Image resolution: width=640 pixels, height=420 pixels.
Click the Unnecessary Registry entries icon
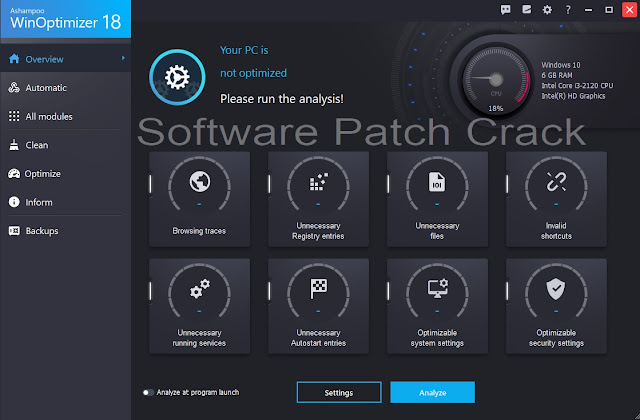(318, 182)
